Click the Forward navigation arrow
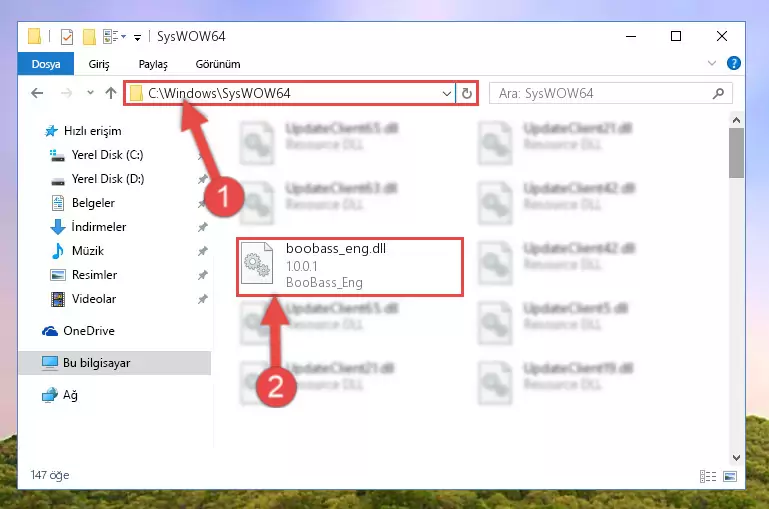769x509 pixels. click(66, 93)
